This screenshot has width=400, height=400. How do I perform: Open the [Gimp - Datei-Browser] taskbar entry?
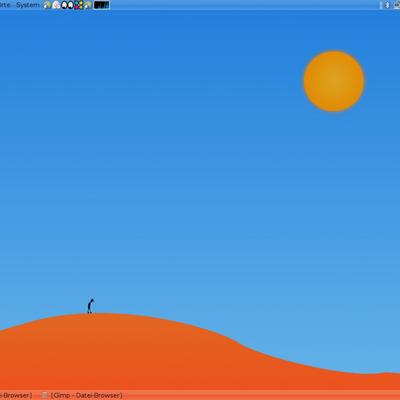(83, 395)
